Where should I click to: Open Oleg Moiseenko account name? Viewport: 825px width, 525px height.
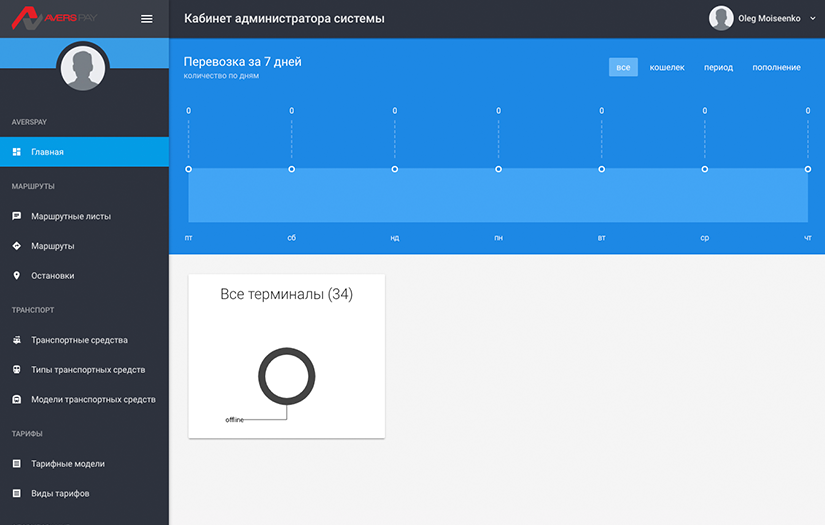point(769,18)
